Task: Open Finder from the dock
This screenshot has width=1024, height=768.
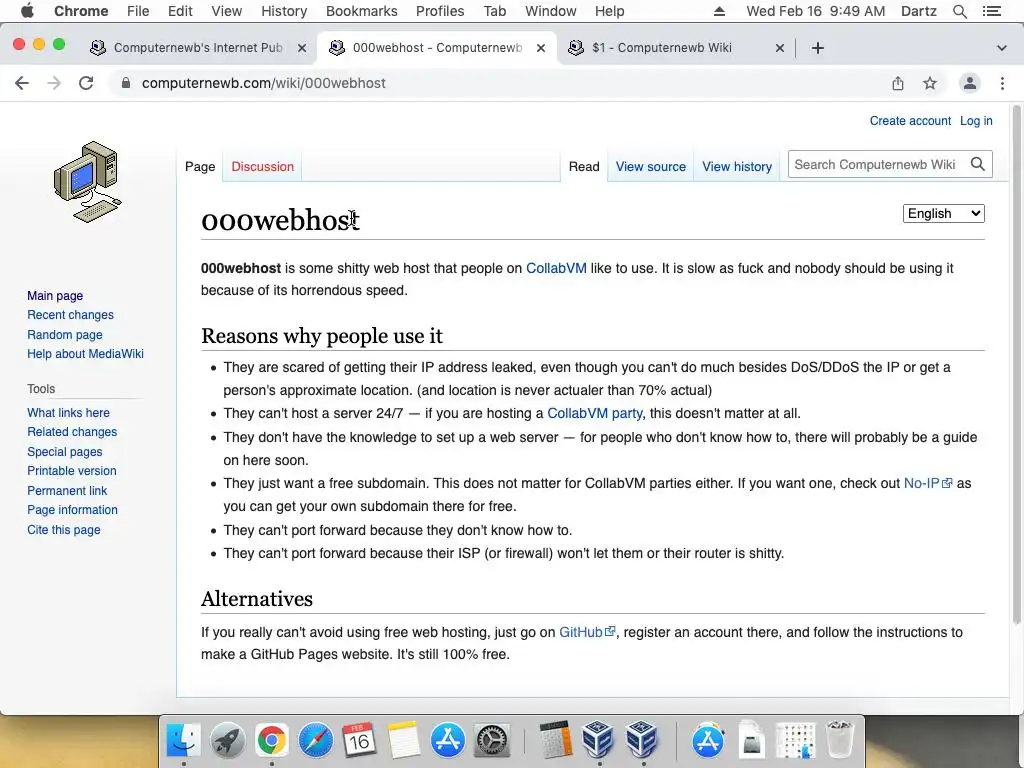Action: (184, 740)
